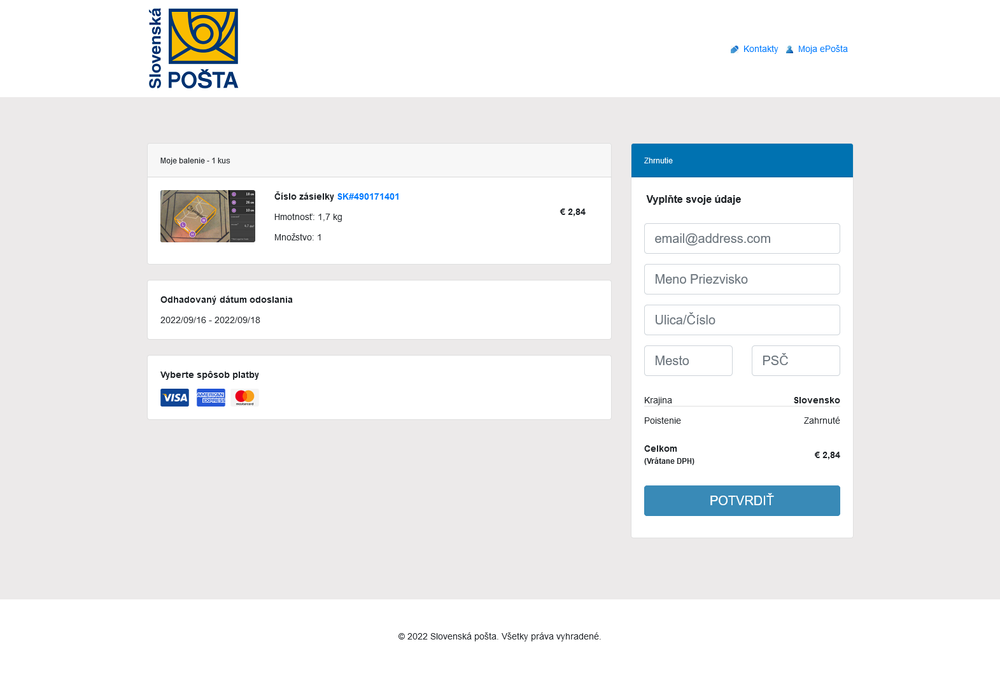Image resolution: width=1000 pixels, height=673 pixels.
Task: Click into the Mesto city field
Action: (688, 361)
